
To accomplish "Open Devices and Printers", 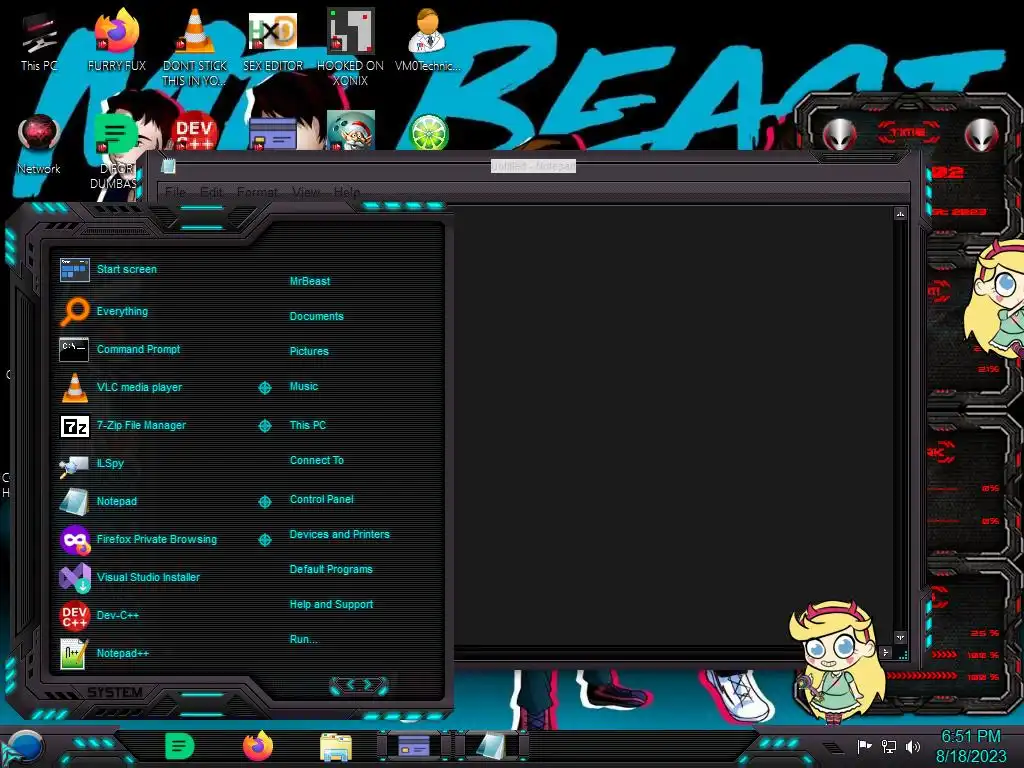I will (x=339, y=534).
